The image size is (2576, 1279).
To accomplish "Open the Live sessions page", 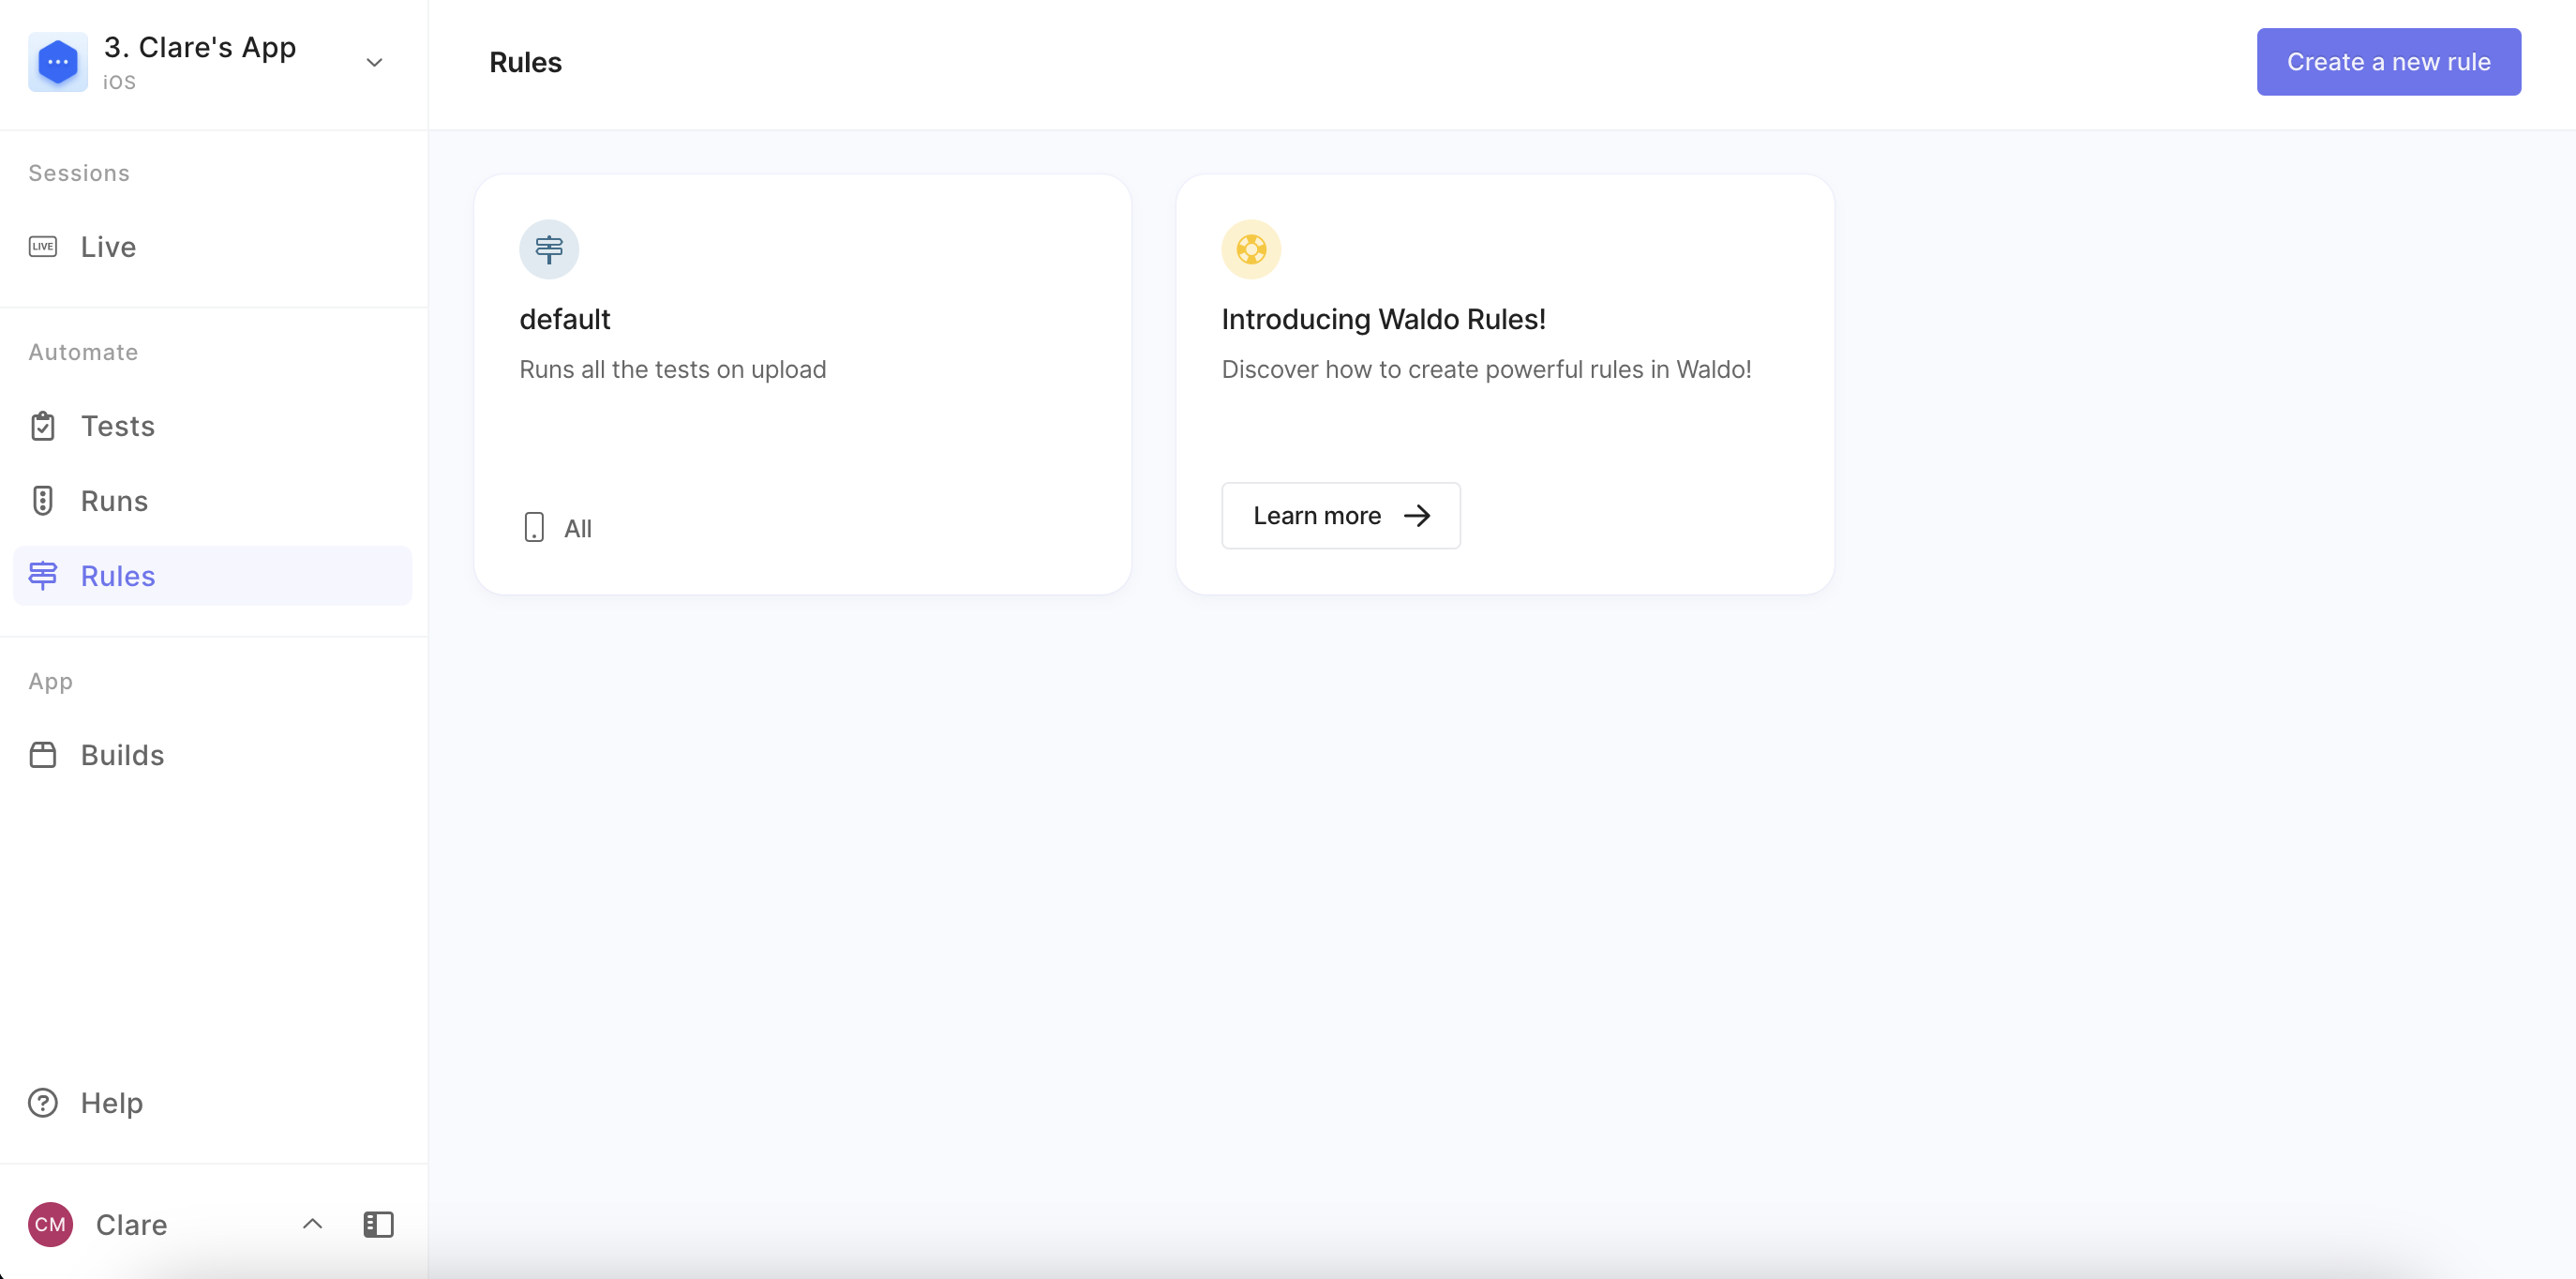I will [x=108, y=247].
